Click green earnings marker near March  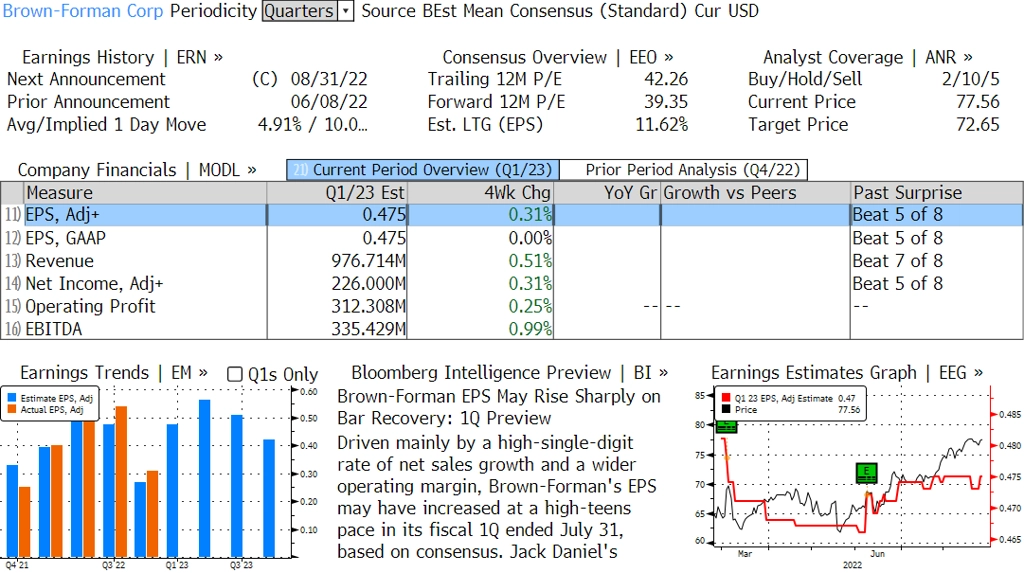726,427
